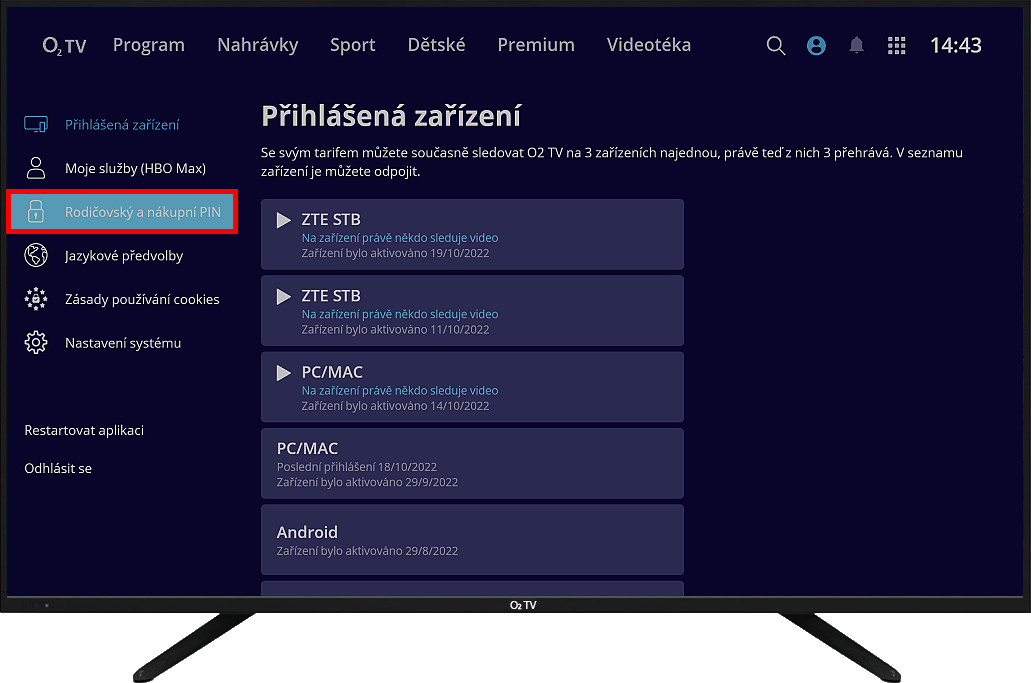Click the gear icon for system settings
Image resolution: width=1031 pixels, height=683 pixels.
[36, 343]
